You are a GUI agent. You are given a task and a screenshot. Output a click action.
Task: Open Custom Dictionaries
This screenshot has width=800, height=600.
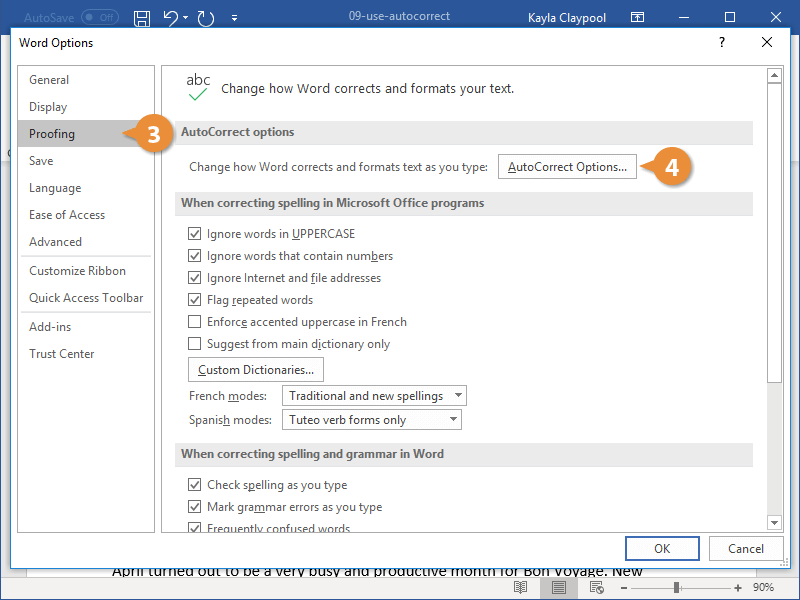(x=255, y=369)
